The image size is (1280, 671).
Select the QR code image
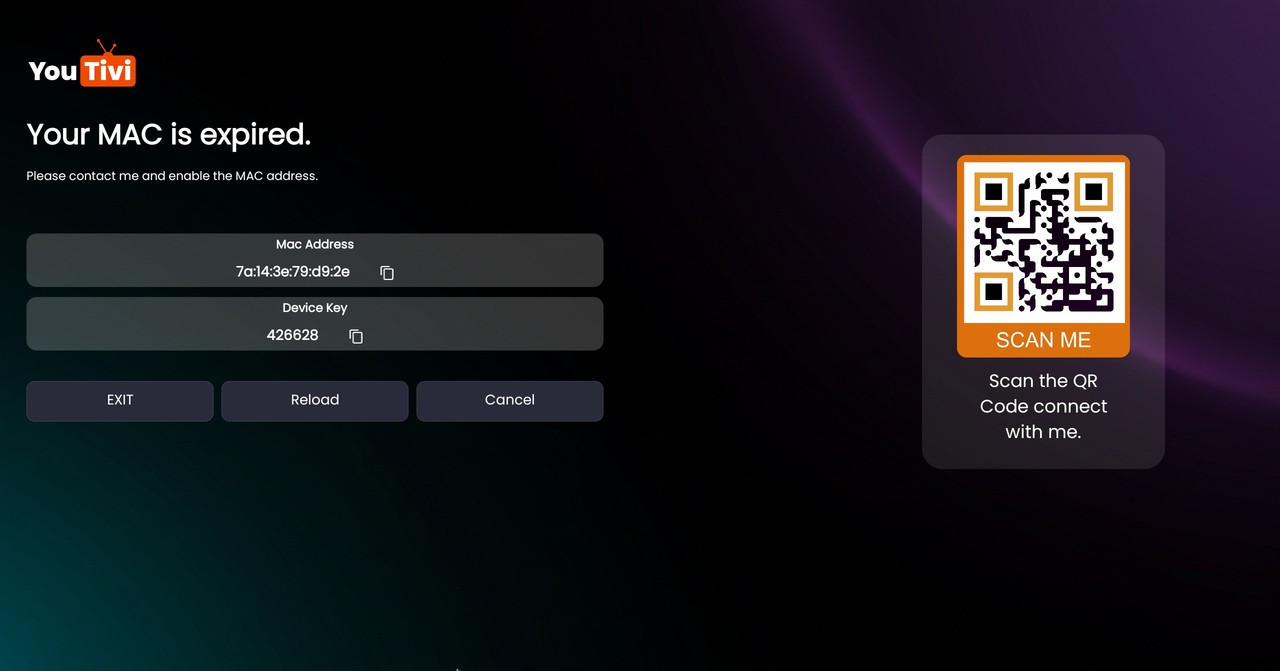point(1043,242)
